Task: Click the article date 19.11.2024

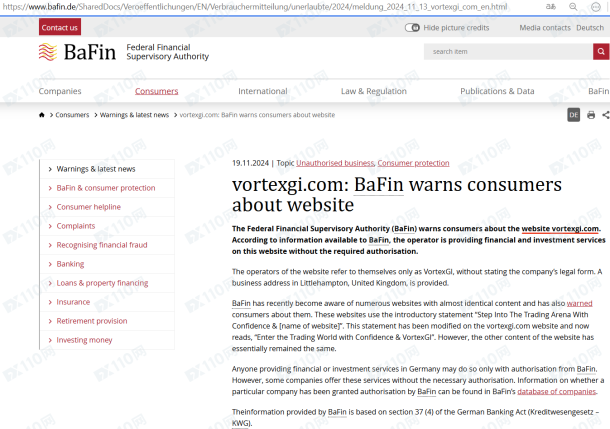Action: [250, 163]
